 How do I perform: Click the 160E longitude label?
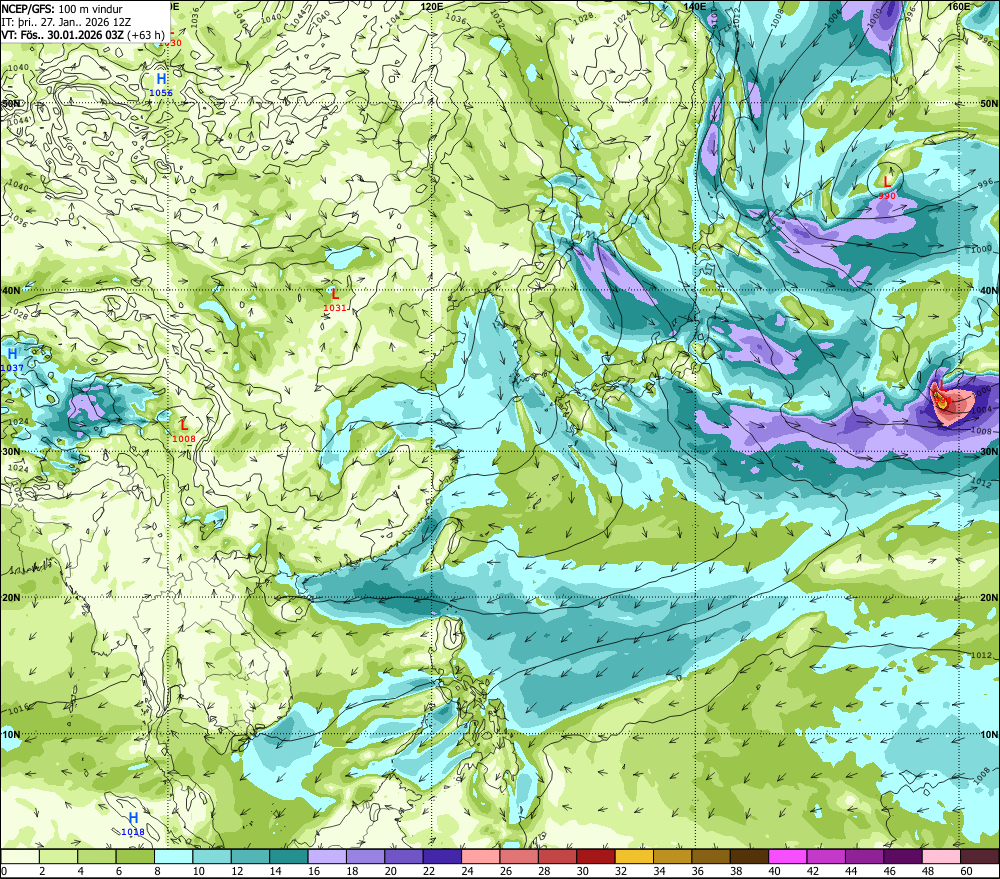point(959,6)
